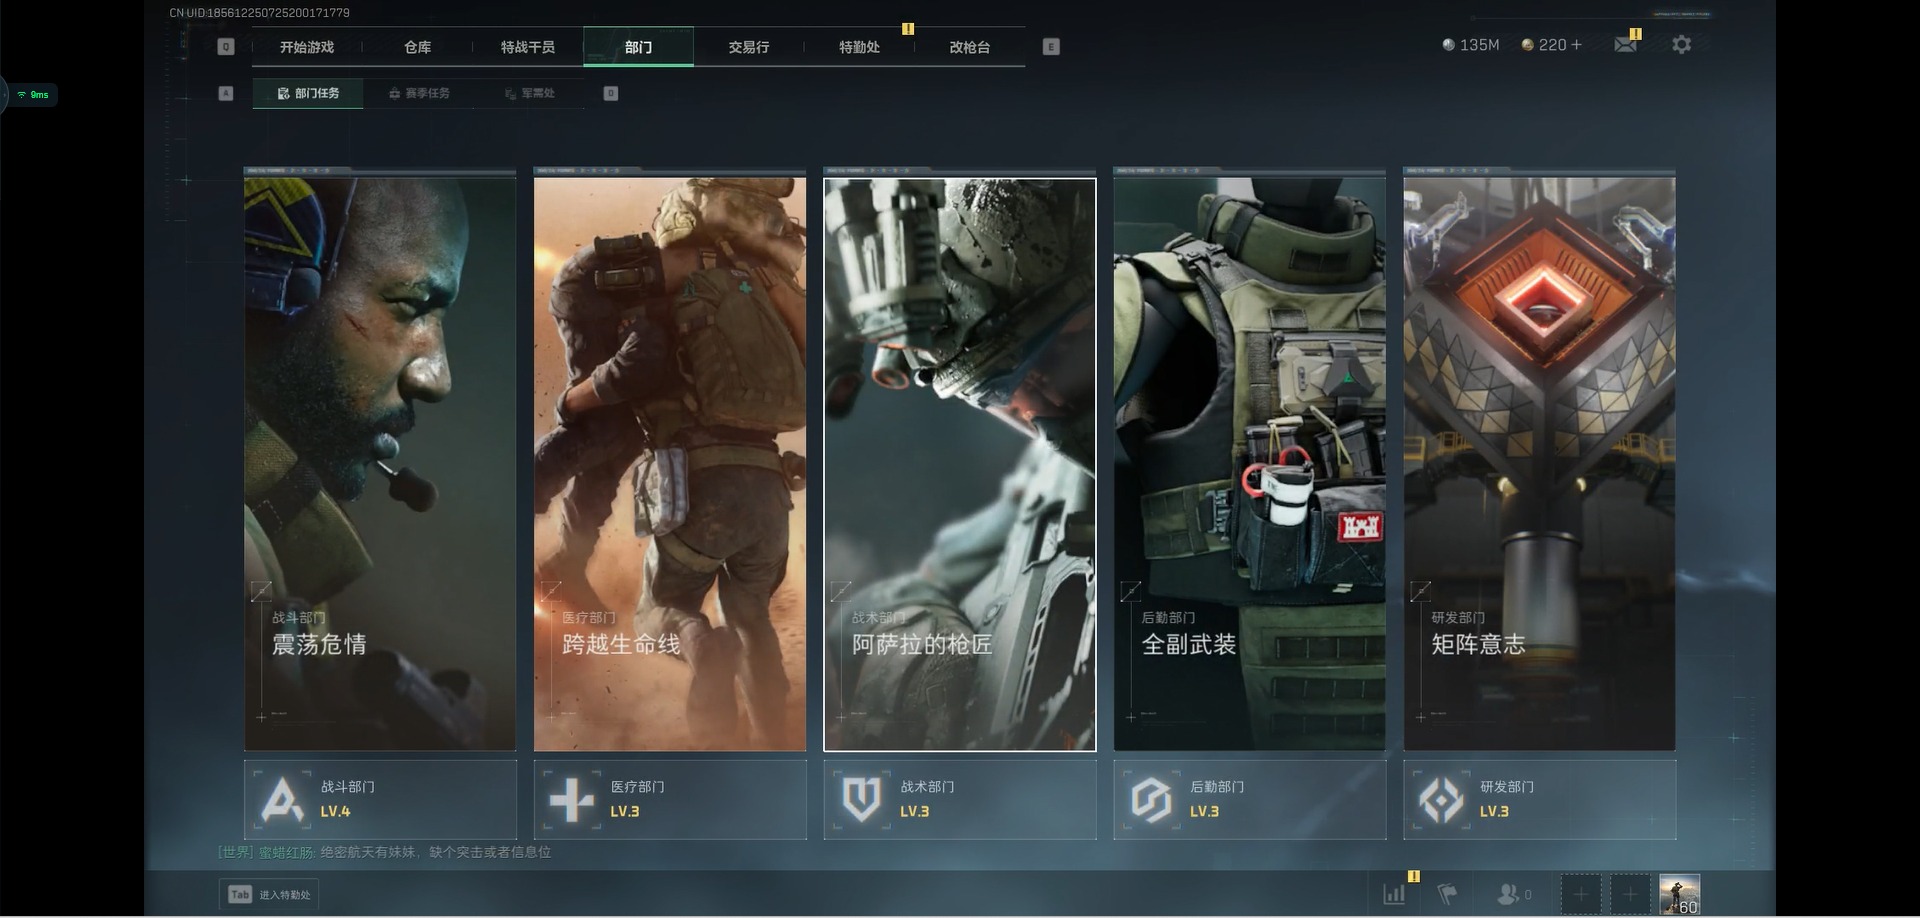
Task: Open the player avatar showing 60
Action: click(1679, 894)
